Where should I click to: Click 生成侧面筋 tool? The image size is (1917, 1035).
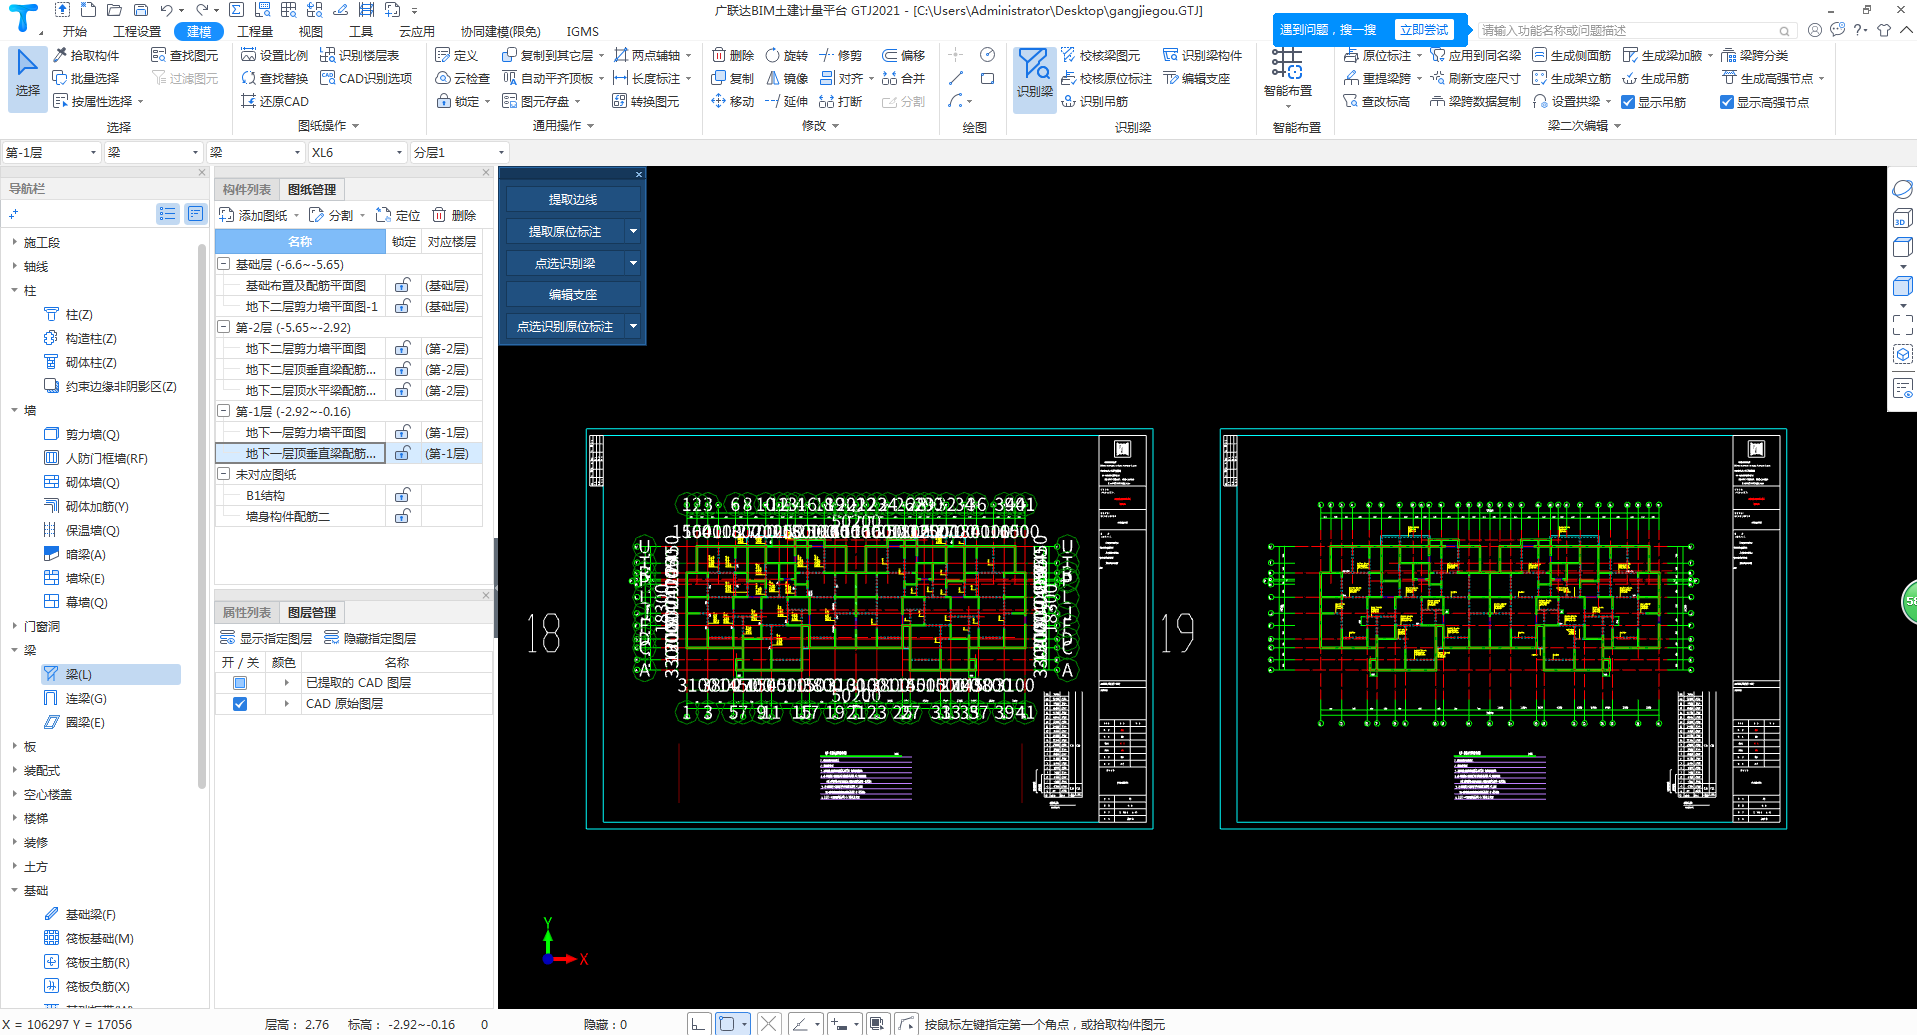(1571, 55)
